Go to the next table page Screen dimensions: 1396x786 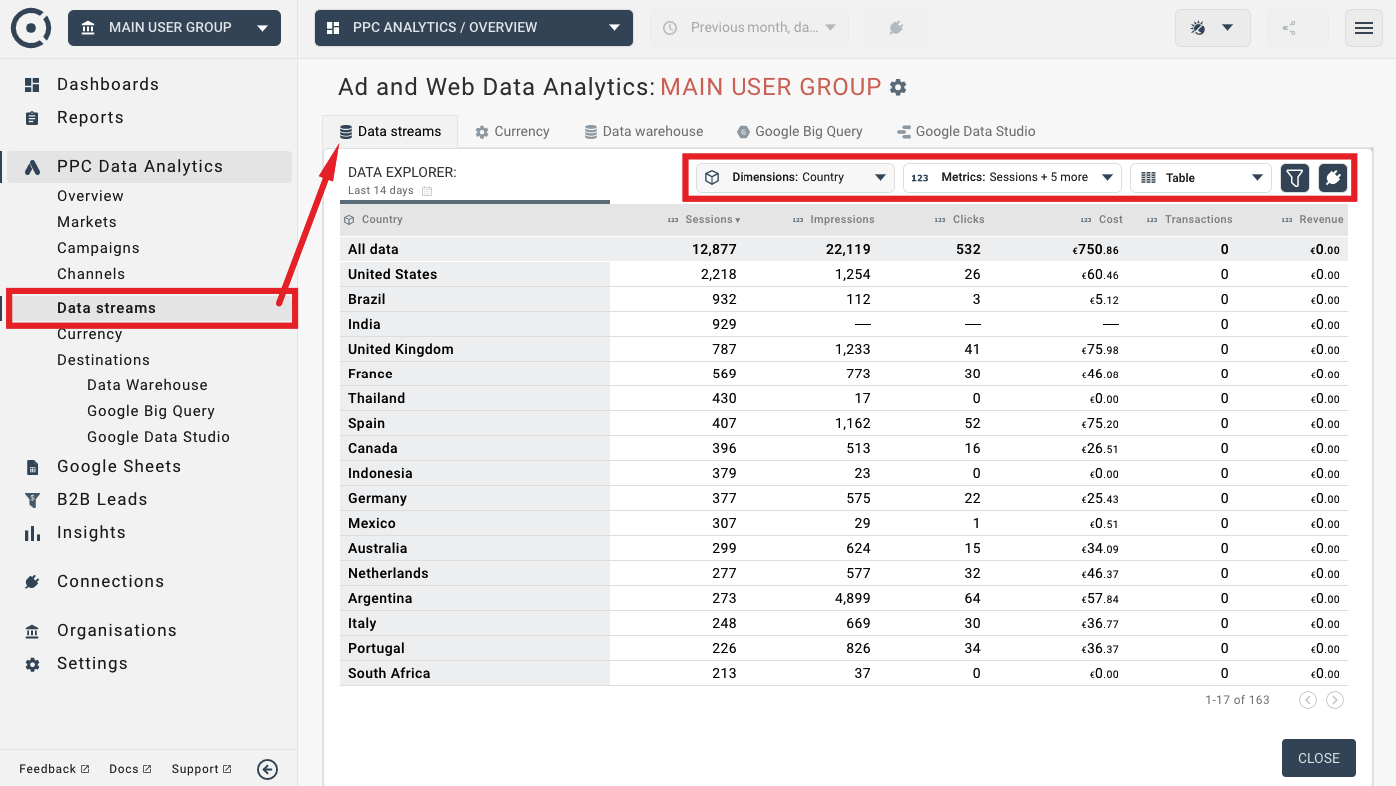1335,700
